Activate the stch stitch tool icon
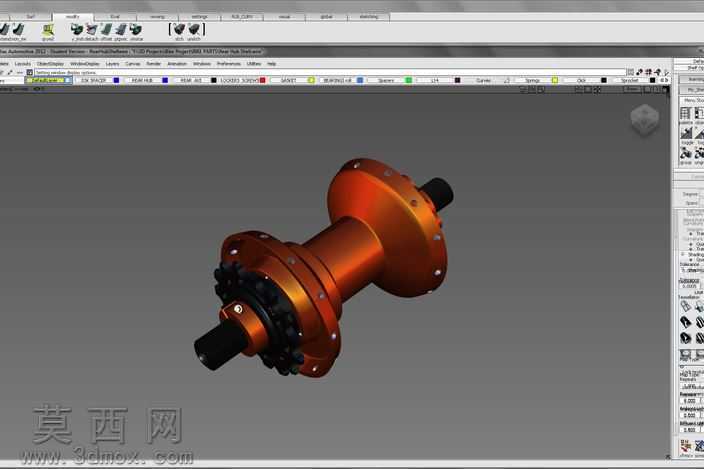 [x=179, y=30]
